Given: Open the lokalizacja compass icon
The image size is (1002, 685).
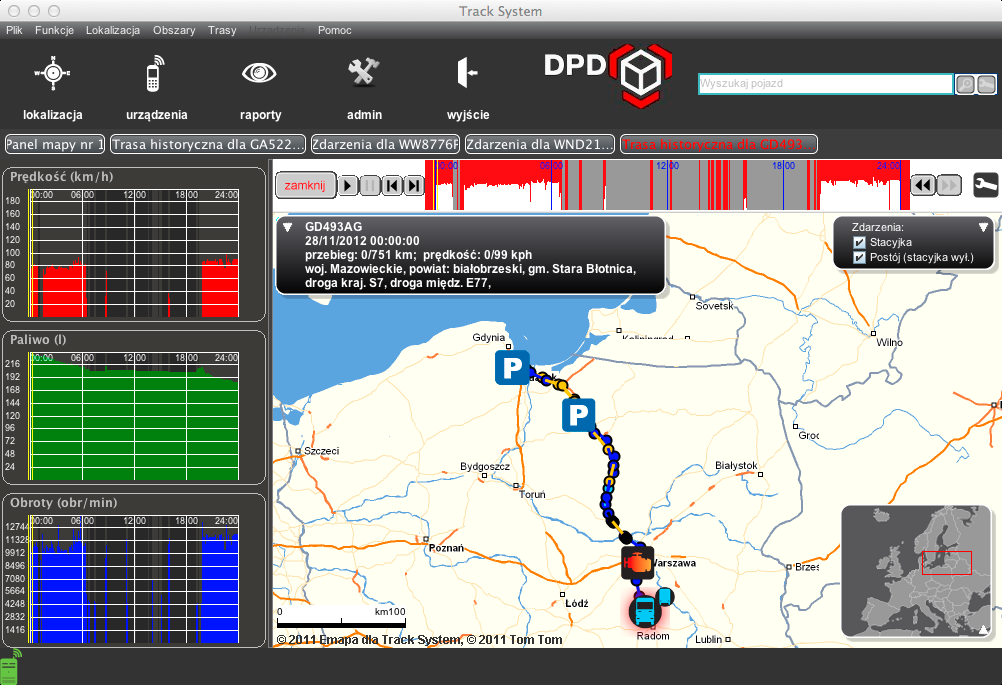Looking at the screenshot, I should click(52, 73).
